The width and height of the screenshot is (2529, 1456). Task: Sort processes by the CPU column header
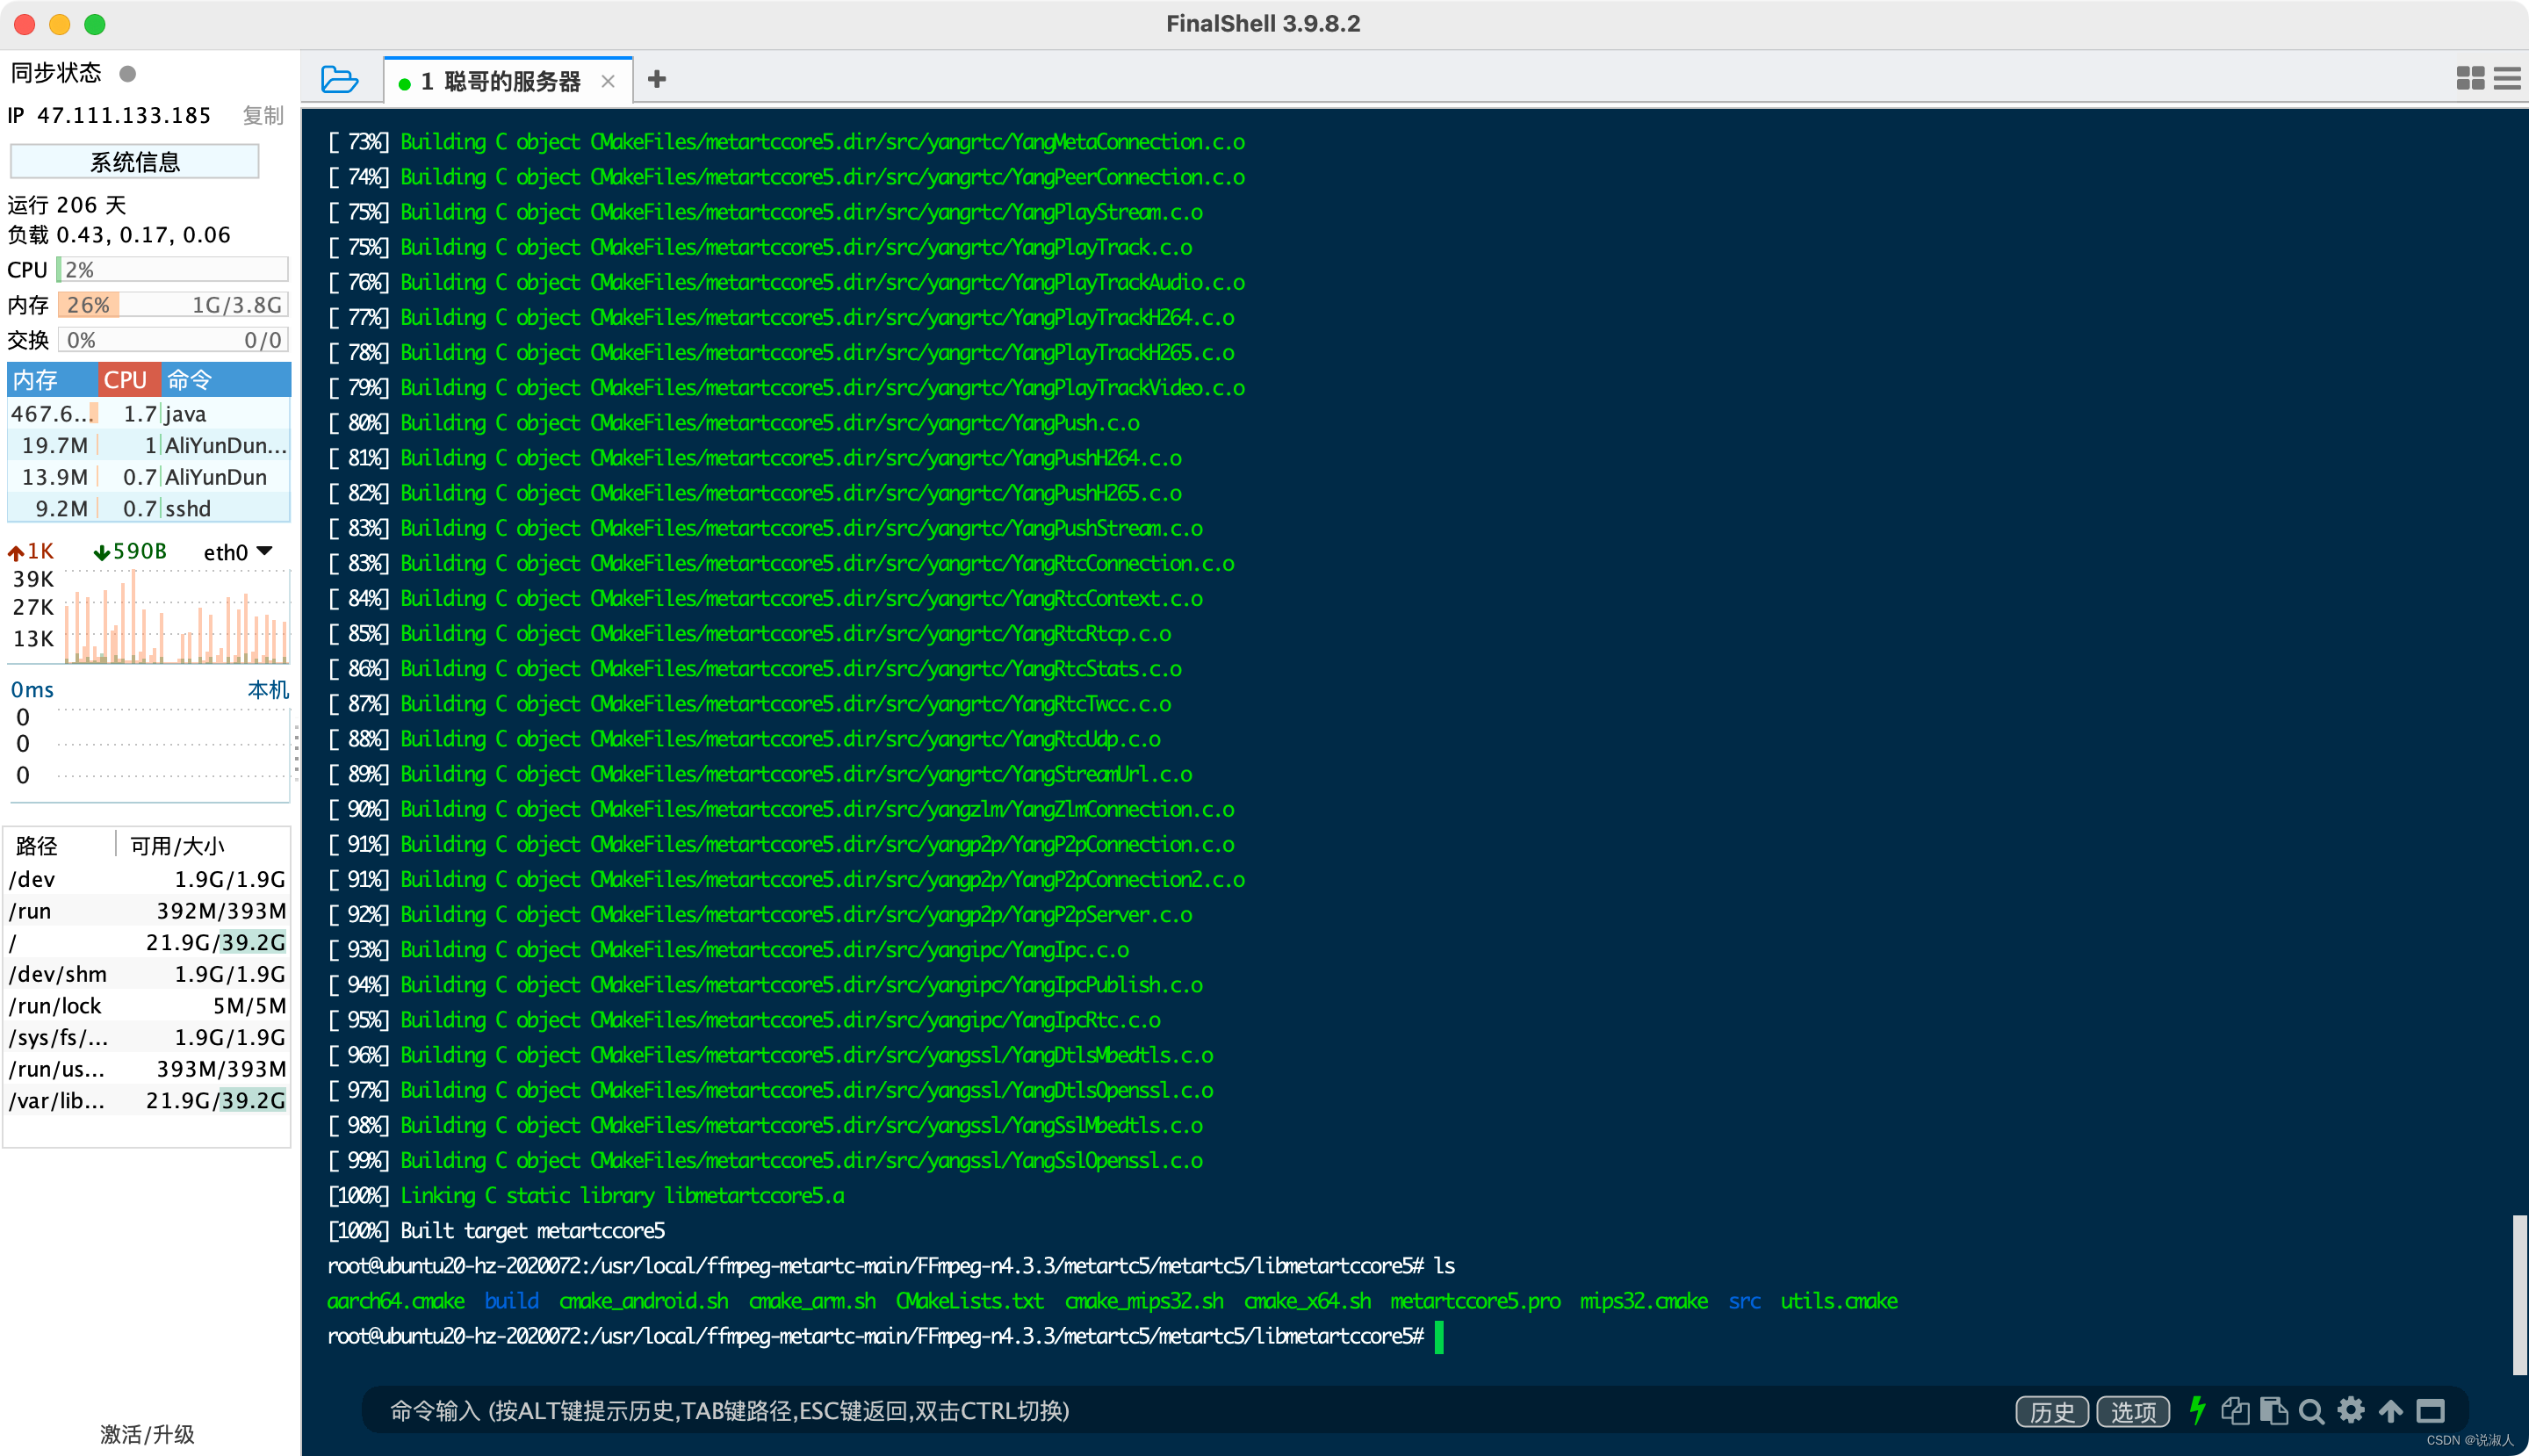click(127, 380)
